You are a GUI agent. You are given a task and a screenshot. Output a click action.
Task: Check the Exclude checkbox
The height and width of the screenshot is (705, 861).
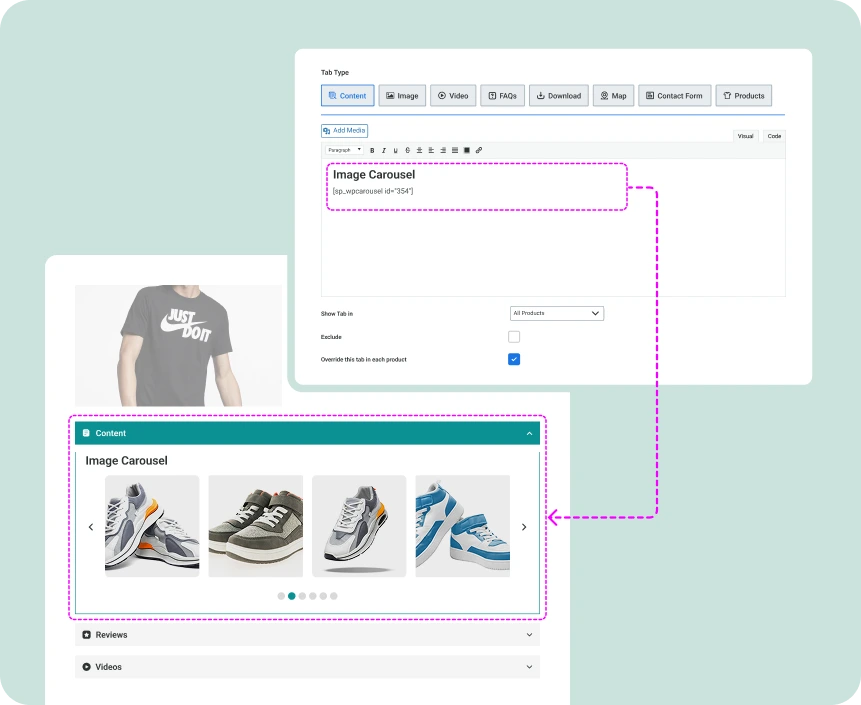point(514,337)
